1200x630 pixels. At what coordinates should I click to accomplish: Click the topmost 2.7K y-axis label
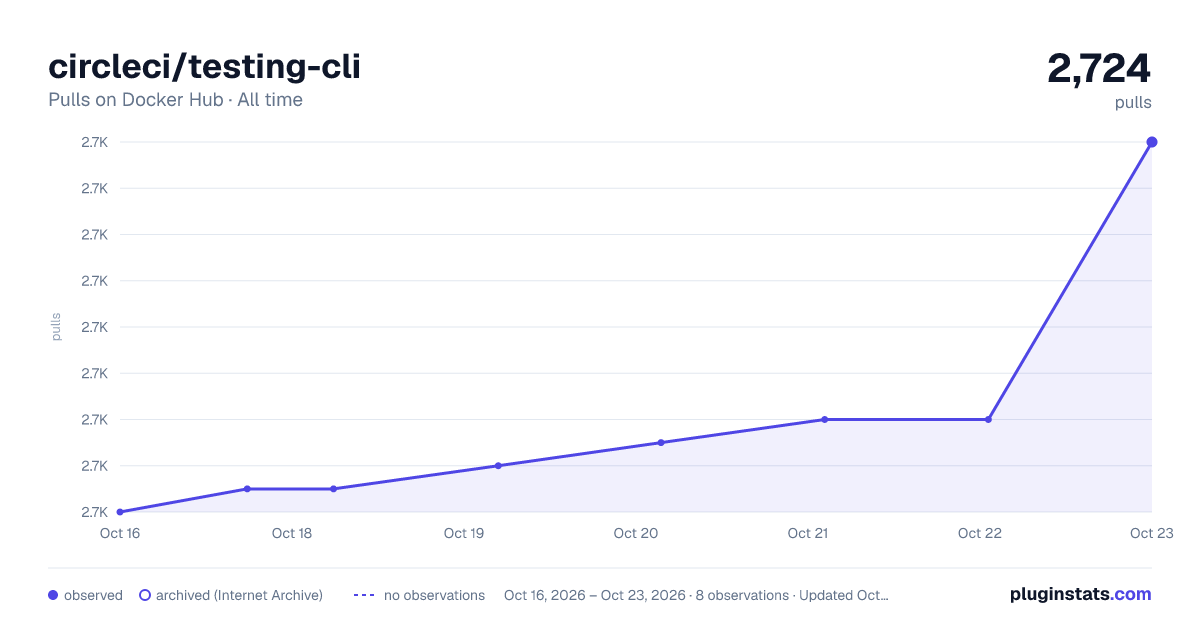point(95,142)
